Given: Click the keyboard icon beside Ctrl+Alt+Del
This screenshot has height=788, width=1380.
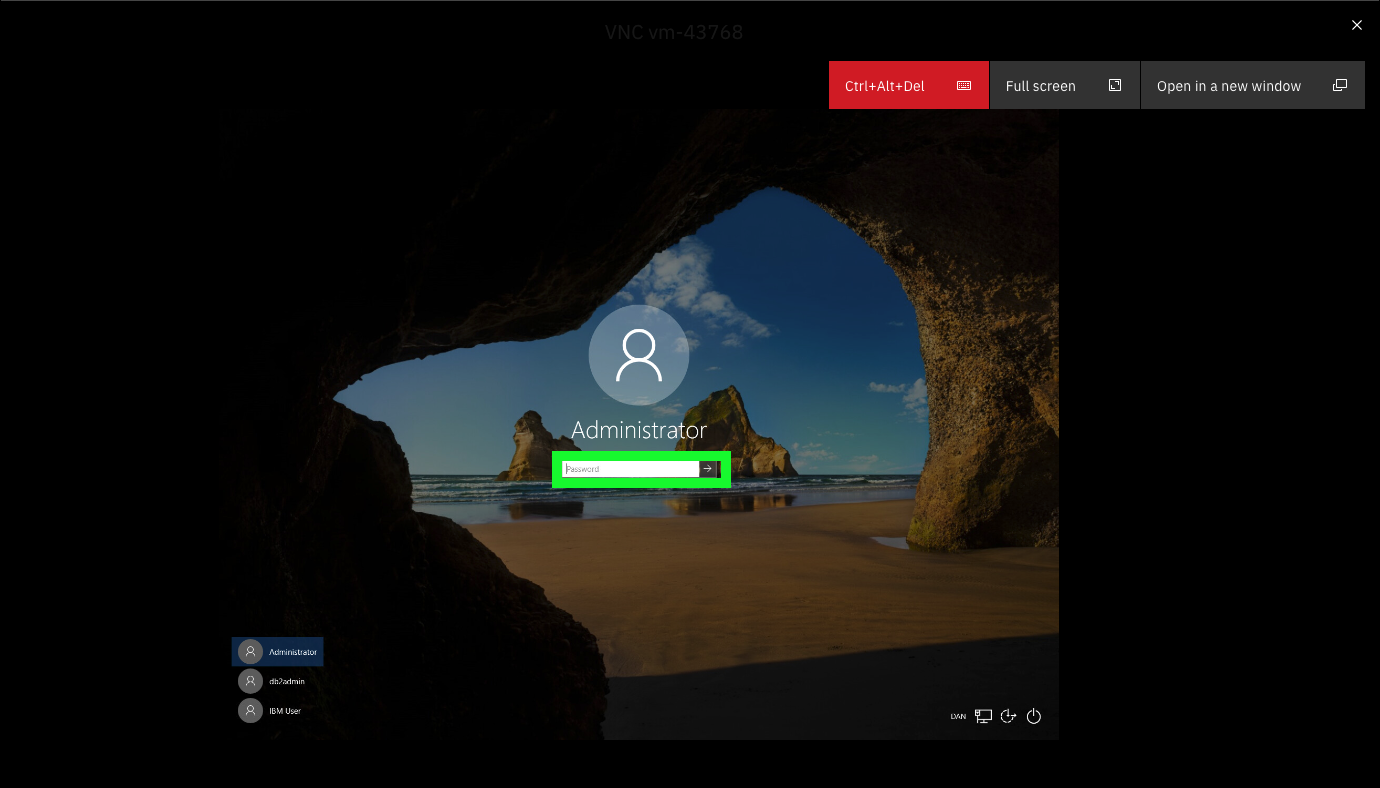Looking at the screenshot, I should (x=964, y=86).
